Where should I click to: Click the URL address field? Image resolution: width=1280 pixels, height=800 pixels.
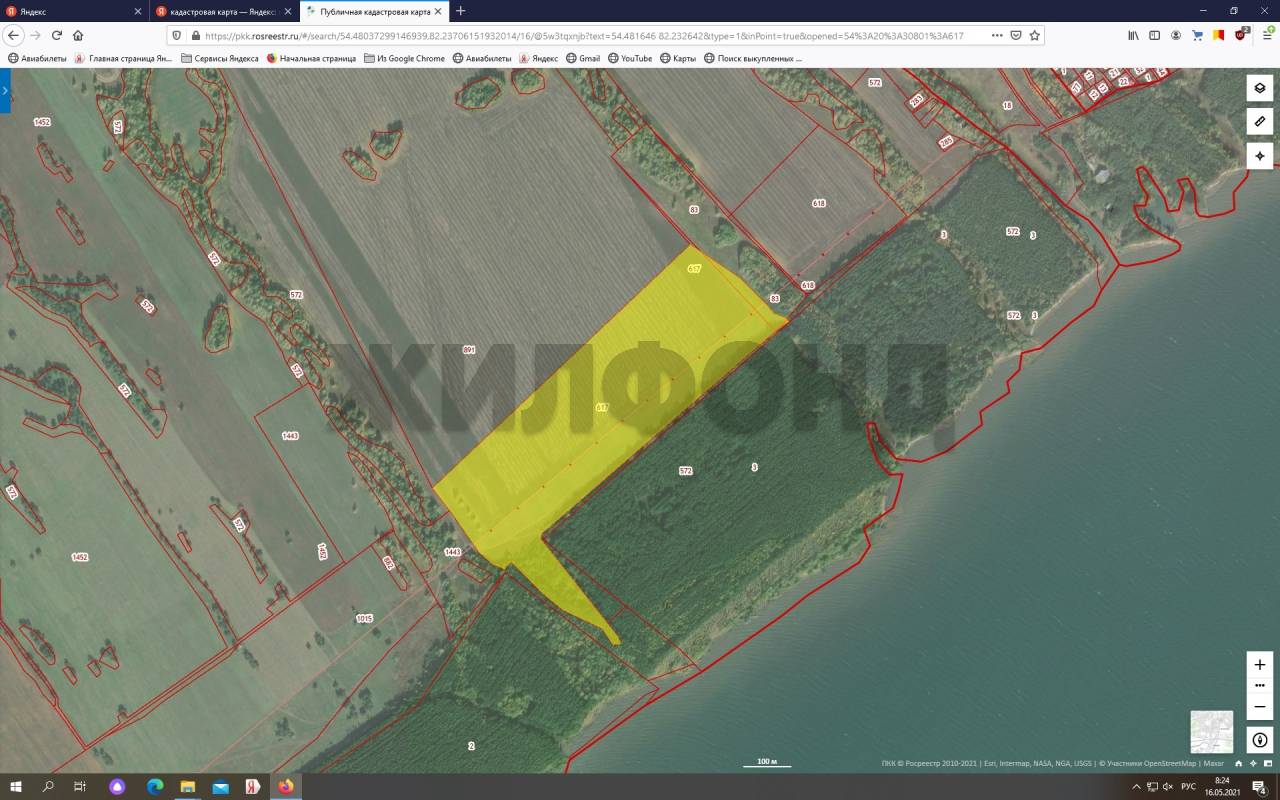(x=590, y=35)
